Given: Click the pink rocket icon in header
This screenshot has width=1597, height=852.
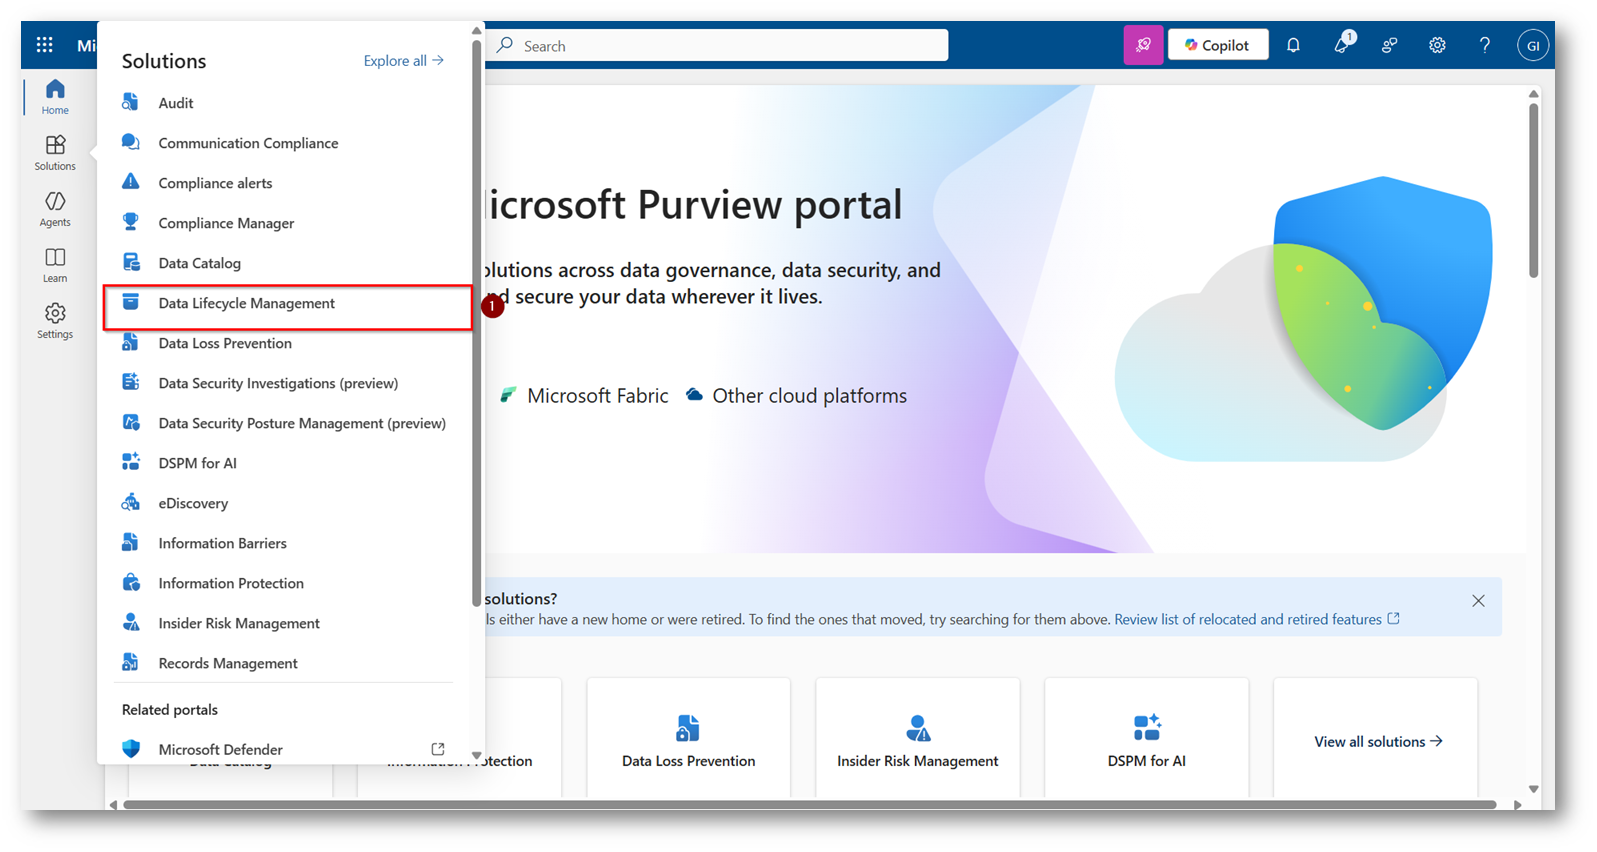Looking at the screenshot, I should tap(1143, 45).
